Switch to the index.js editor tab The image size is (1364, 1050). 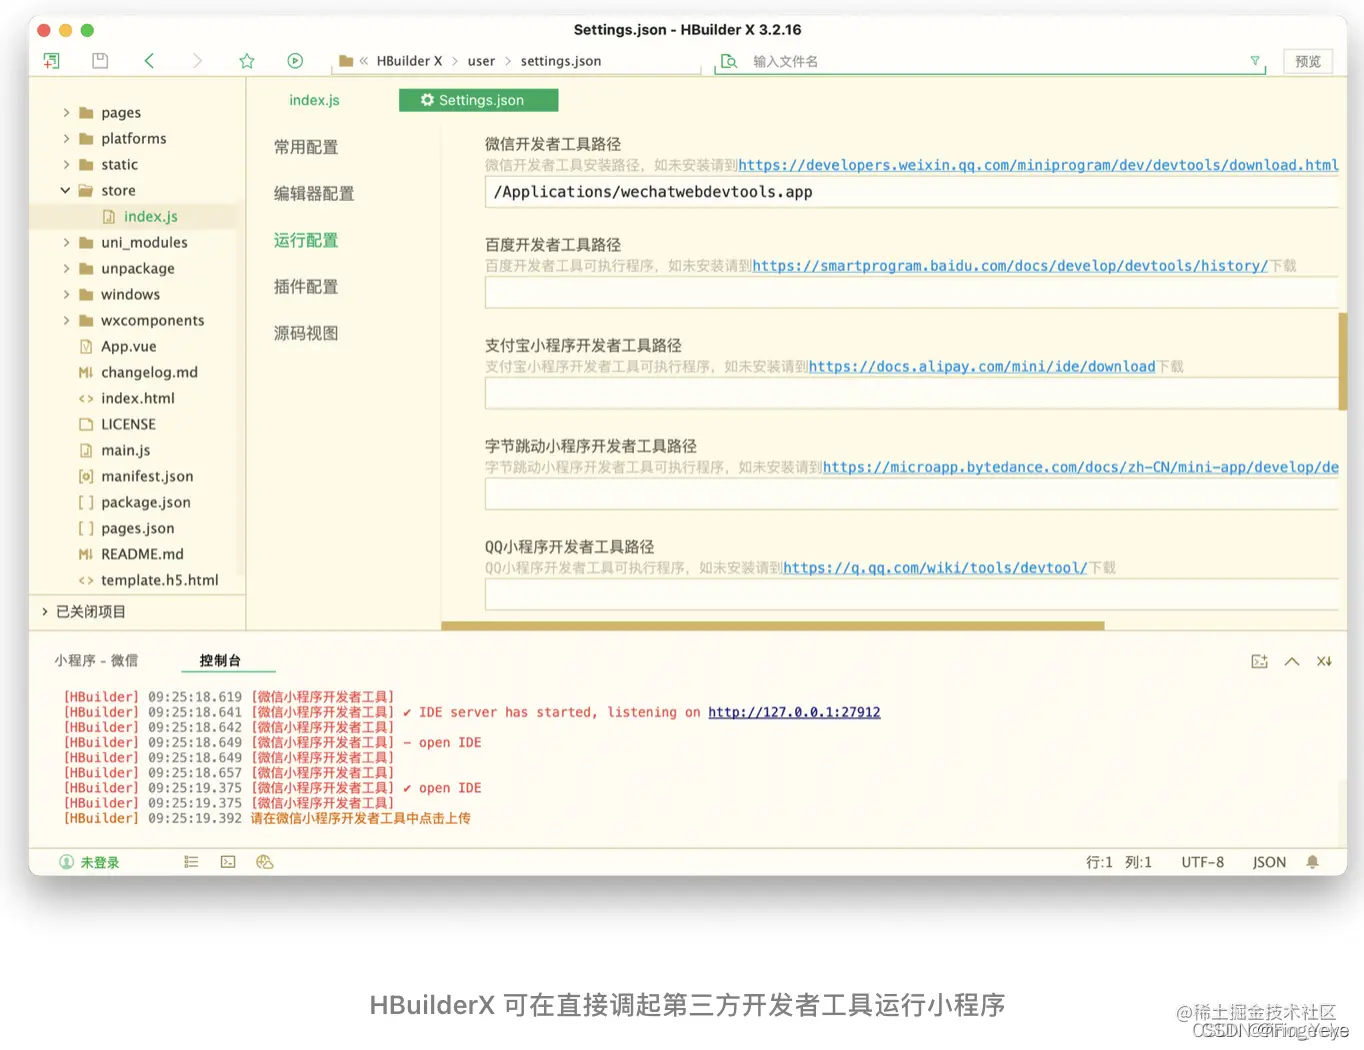pos(314,101)
